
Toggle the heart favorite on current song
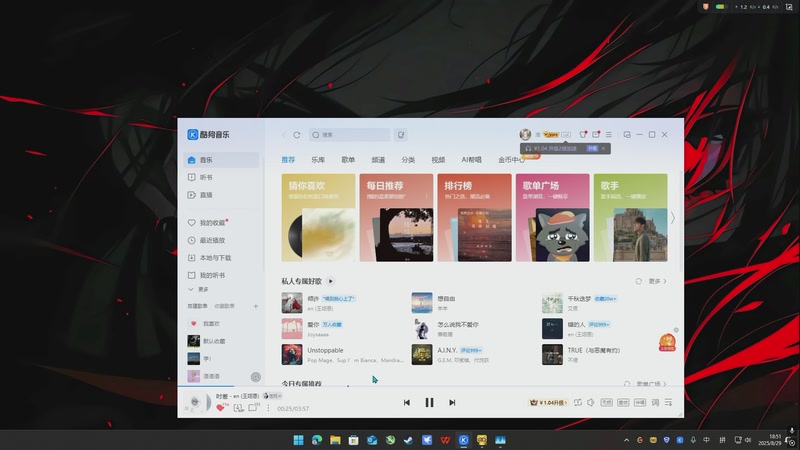click(221, 408)
